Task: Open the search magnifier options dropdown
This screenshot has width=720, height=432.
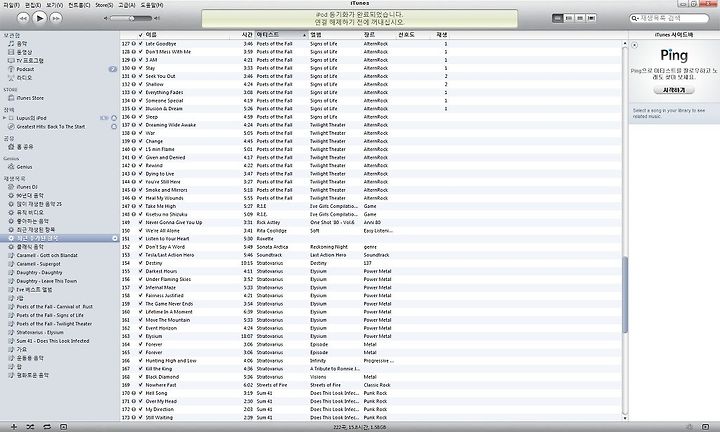Action: [635, 18]
